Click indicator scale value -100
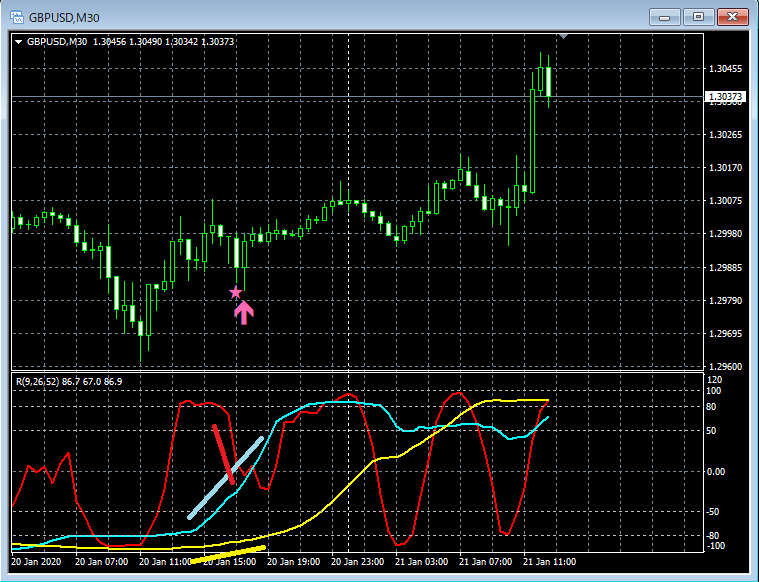The width and height of the screenshot is (759, 582). tap(714, 546)
